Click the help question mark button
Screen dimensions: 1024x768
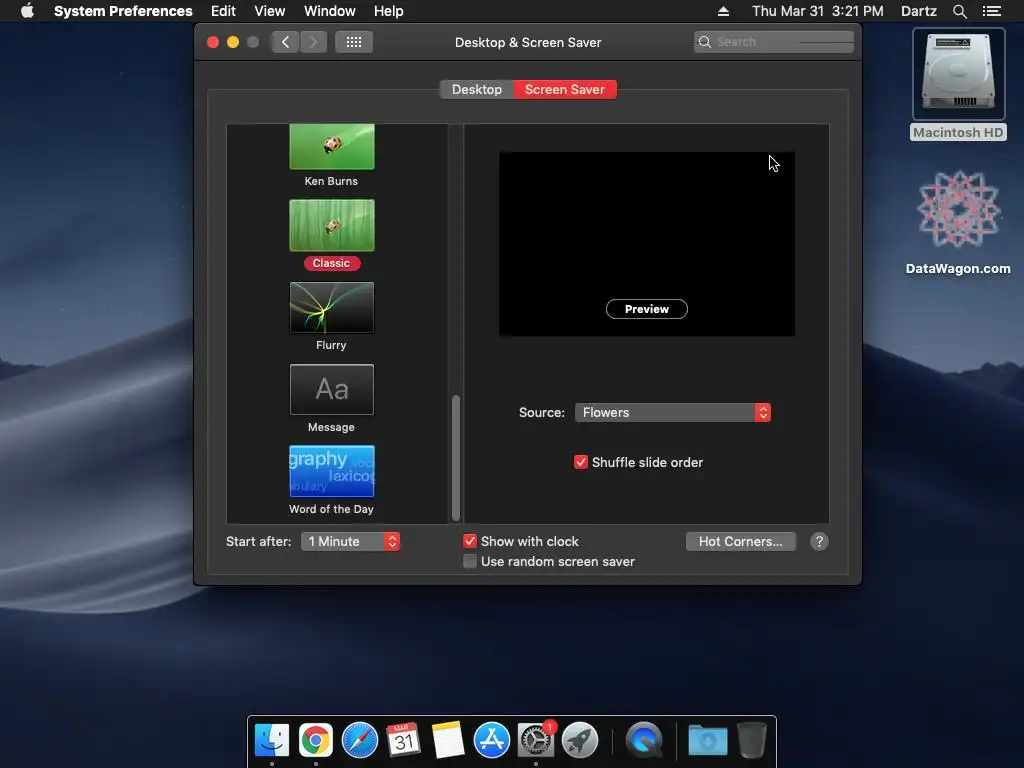(x=819, y=541)
